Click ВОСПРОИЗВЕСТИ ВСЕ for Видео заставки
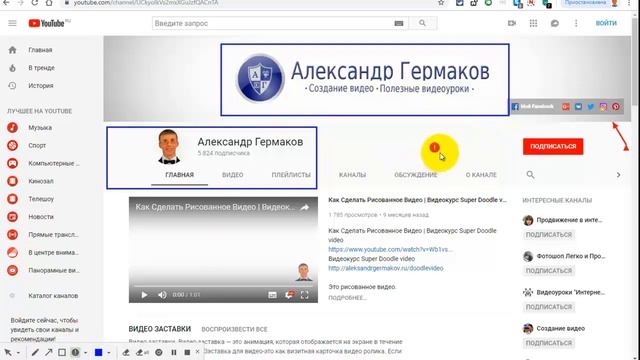The height and width of the screenshot is (360, 640). 234,329
